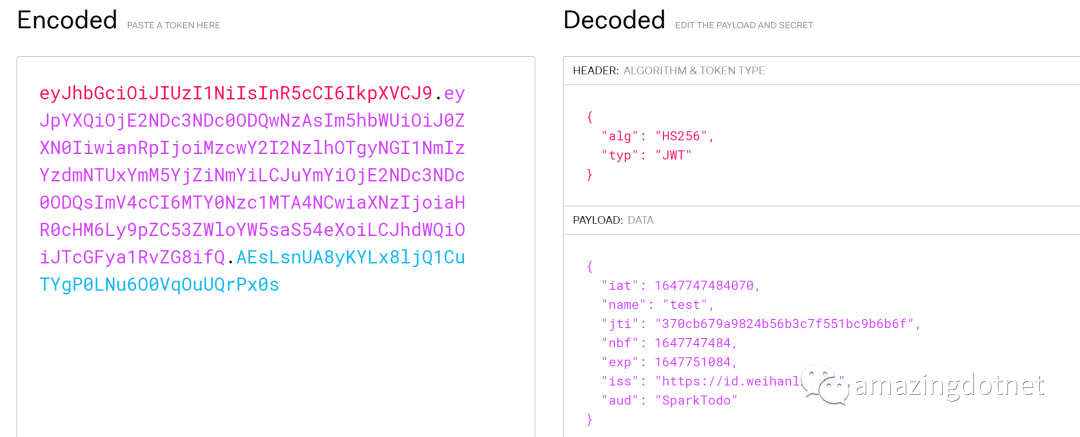Select the "JWT" typ value
The width and height of the screenshot is (1080, 437).
pos(671,156)
